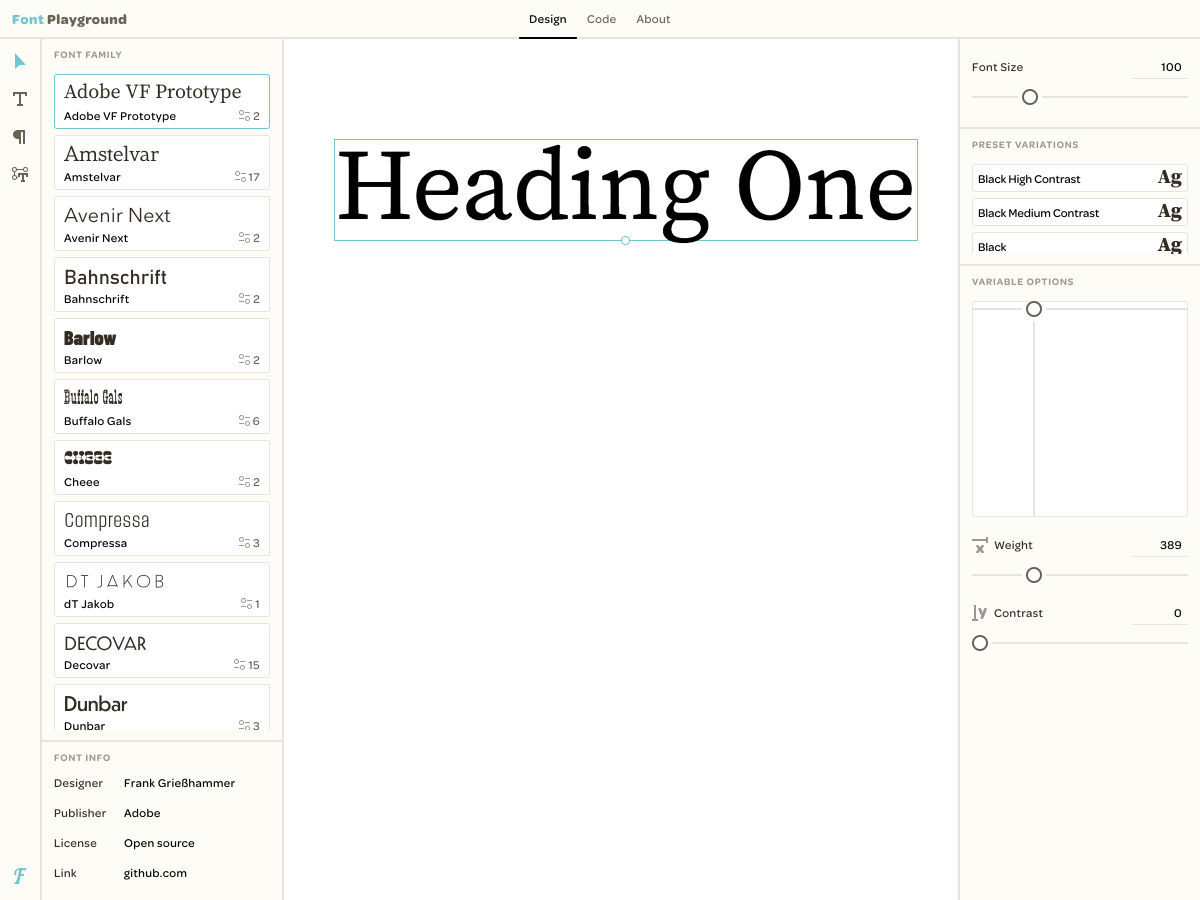Select the Text (T) tool

(x=20, y=99)
